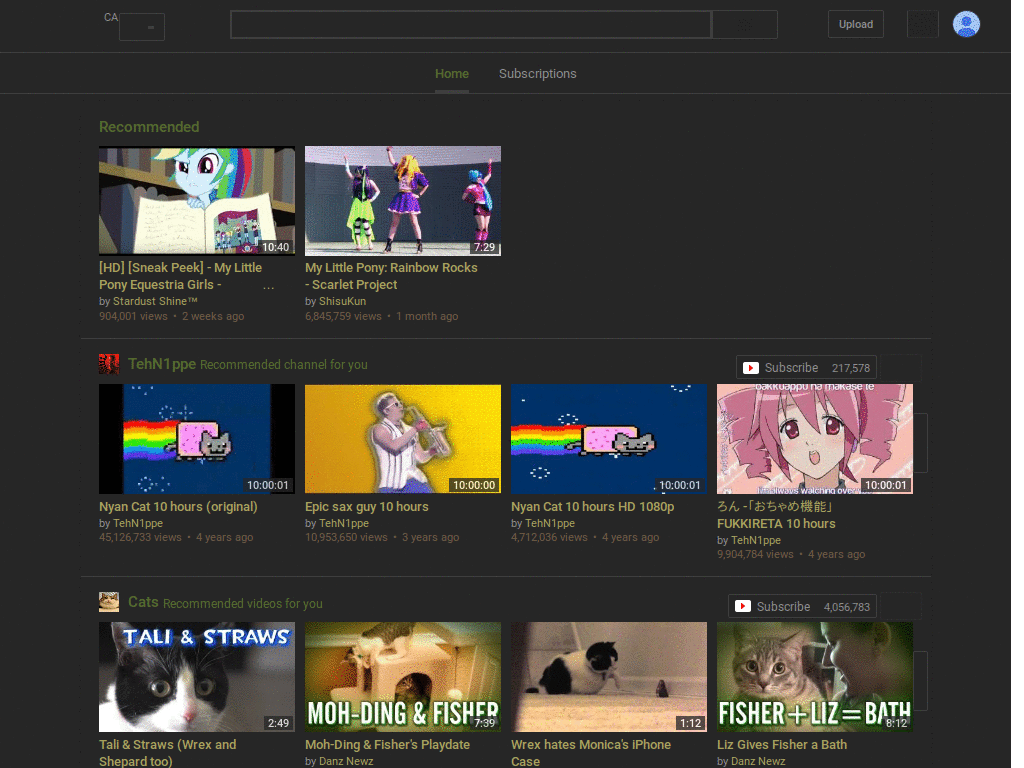Play Nyan Cat HD 1080p thumbnail
The image size is (1024, 768).
[x=609, y=439]
